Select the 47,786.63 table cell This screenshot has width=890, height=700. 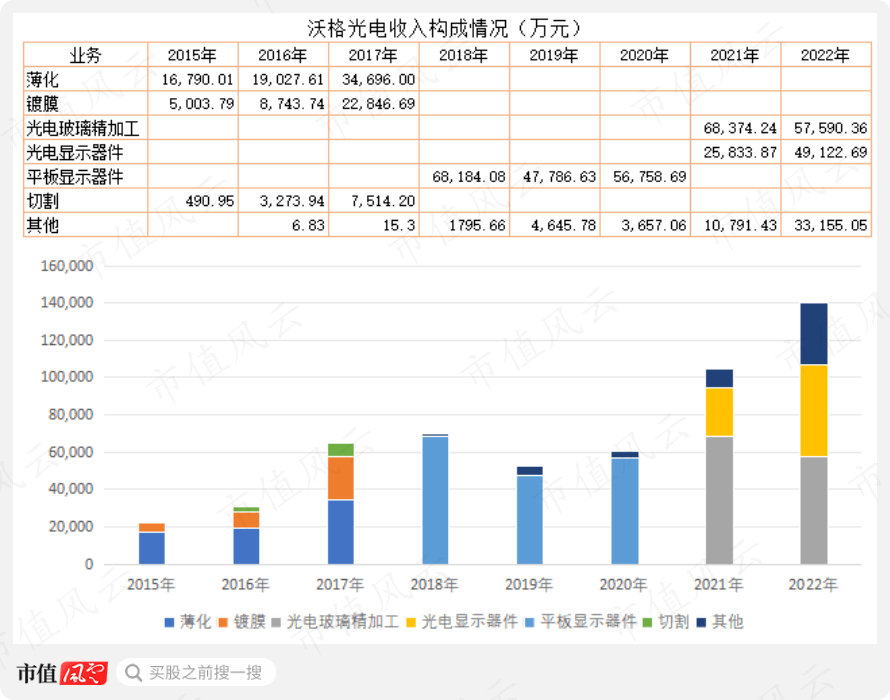pos(555,177)
